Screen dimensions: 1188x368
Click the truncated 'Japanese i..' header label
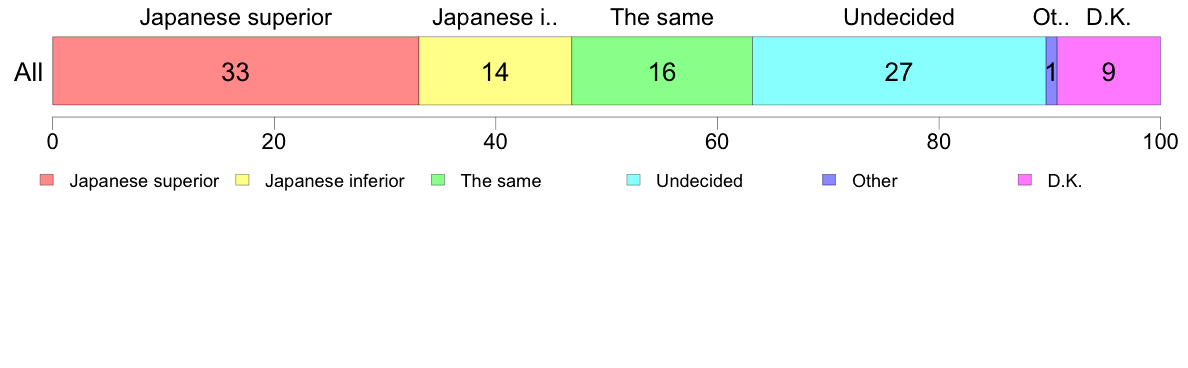[x=495, y=18]
